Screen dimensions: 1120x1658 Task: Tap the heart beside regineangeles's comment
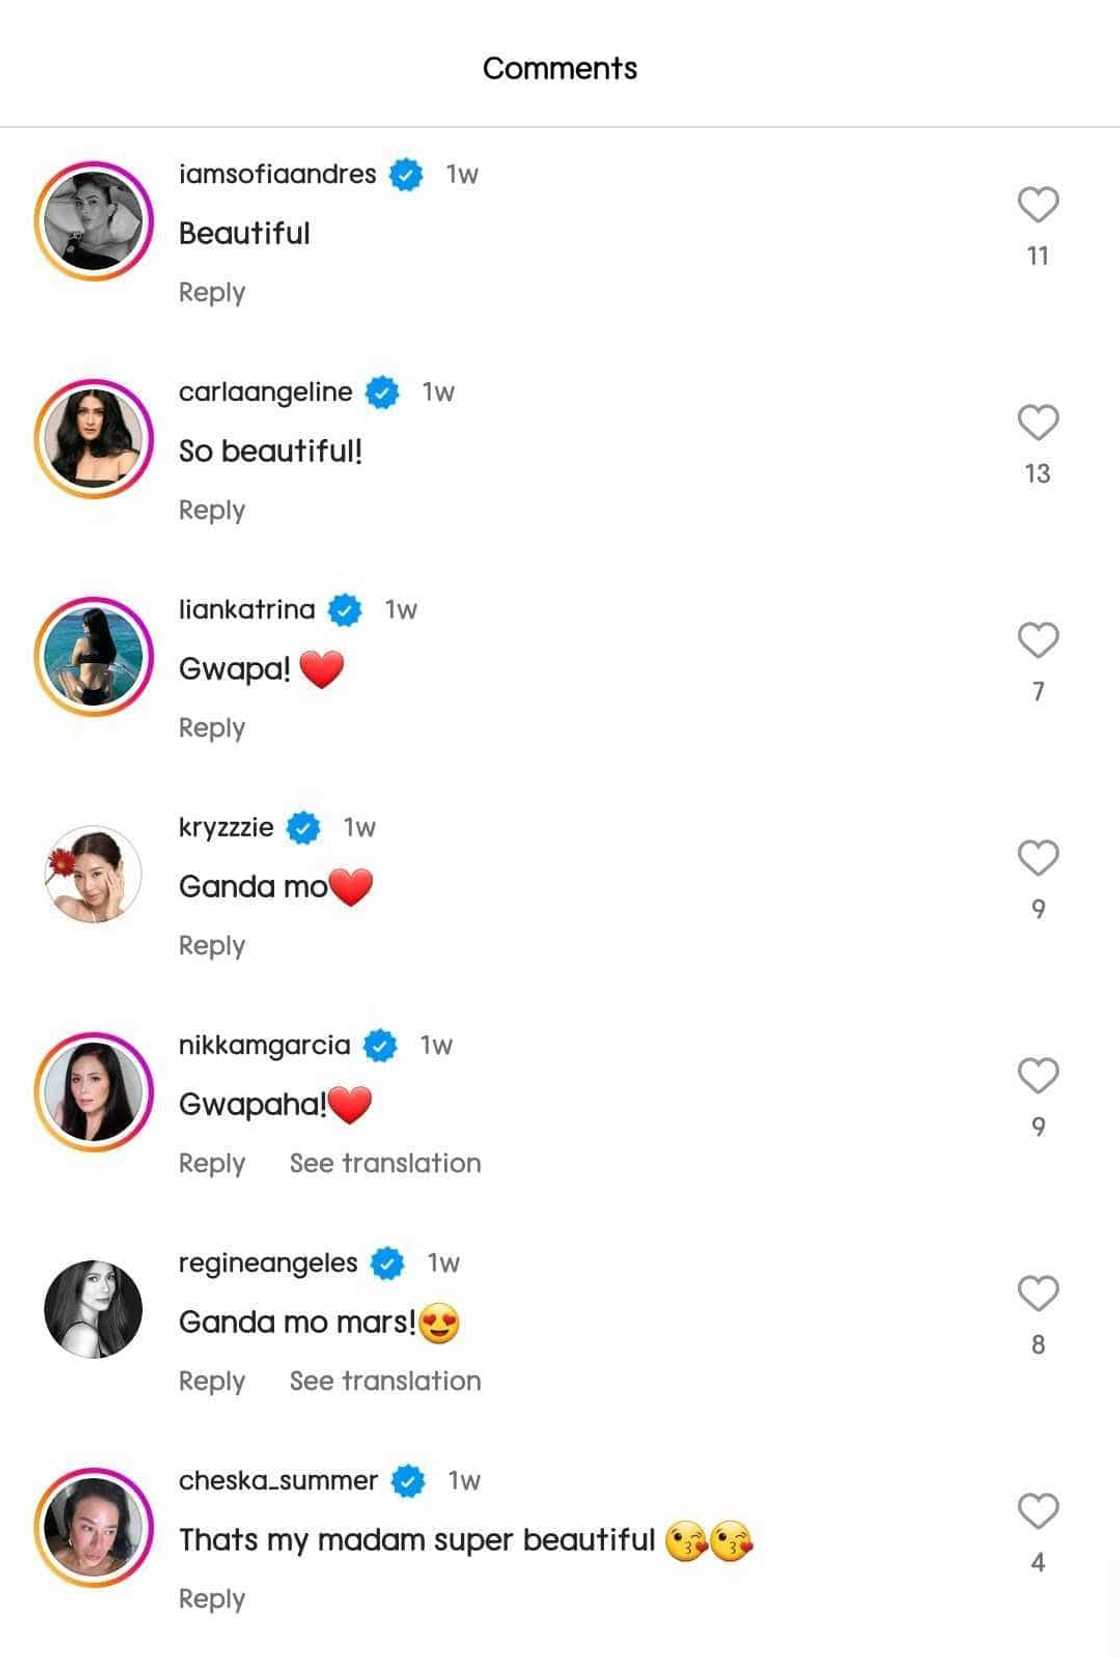tap(1038, 1293)
